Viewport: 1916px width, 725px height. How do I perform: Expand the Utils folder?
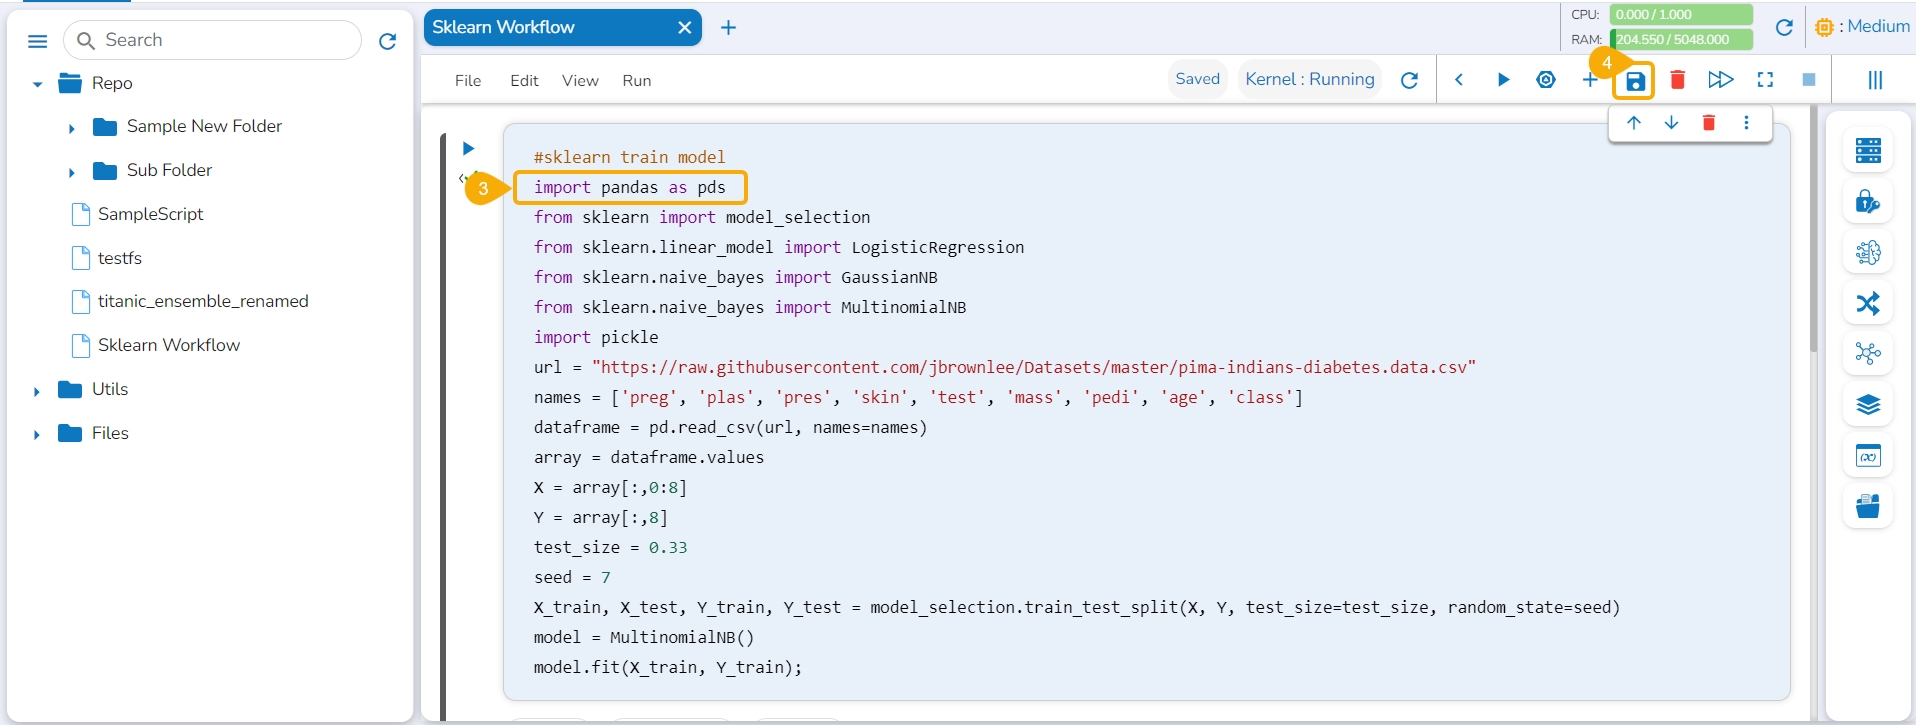pyautogui.click(x=37, y=391)
